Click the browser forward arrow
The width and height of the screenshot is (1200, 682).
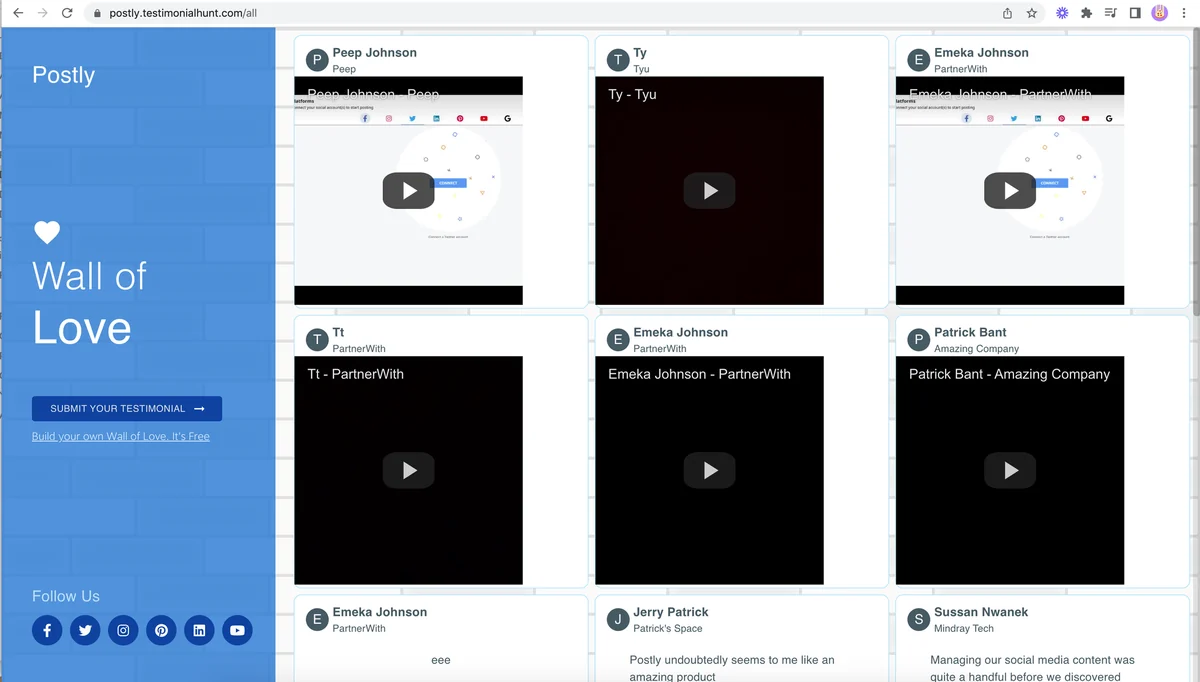[42, 13]
